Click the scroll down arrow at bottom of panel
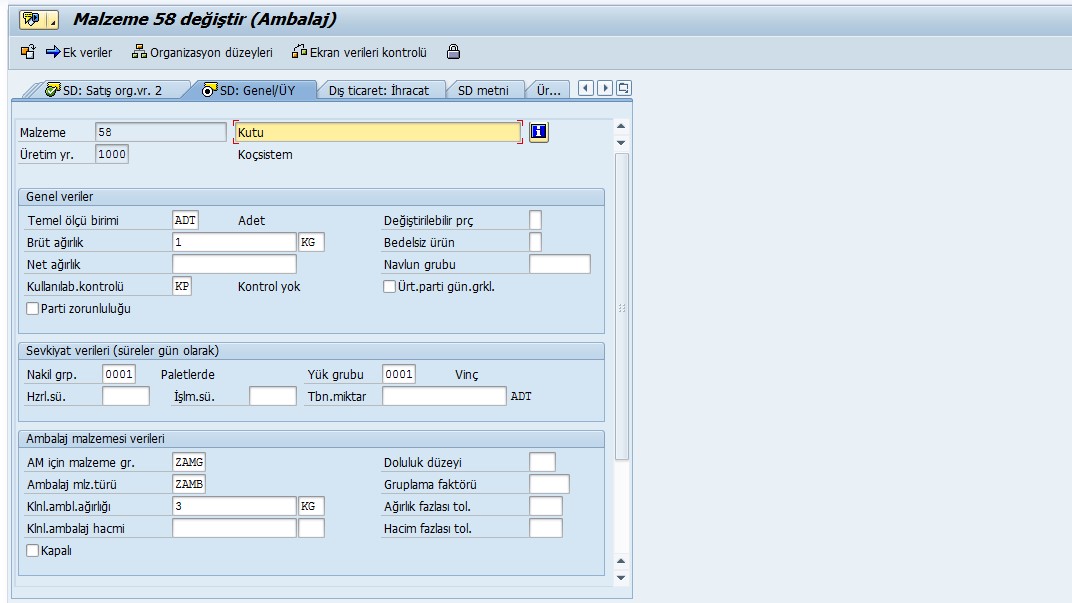The image size is (1072, 603). tap(621, 578)
